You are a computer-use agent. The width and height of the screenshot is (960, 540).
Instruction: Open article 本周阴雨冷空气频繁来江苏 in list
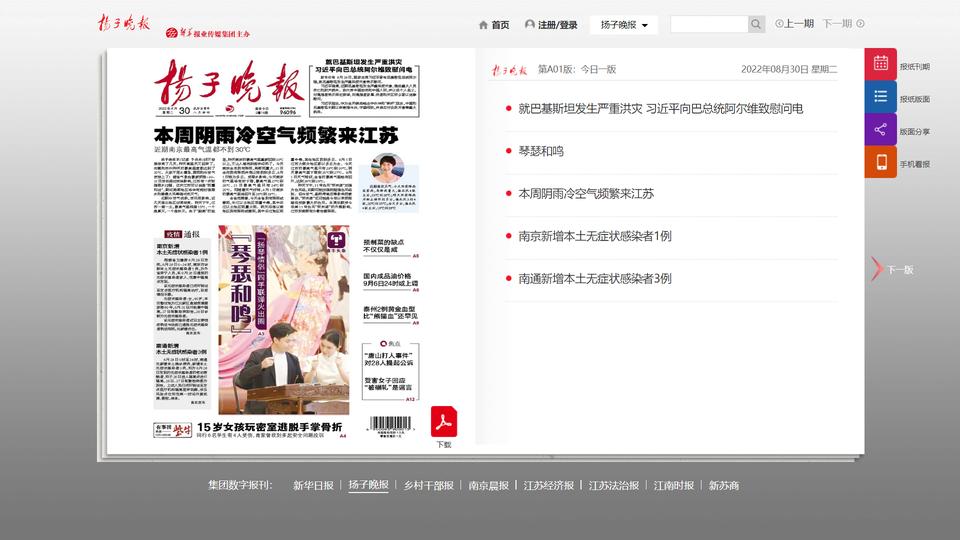(586, 193)
